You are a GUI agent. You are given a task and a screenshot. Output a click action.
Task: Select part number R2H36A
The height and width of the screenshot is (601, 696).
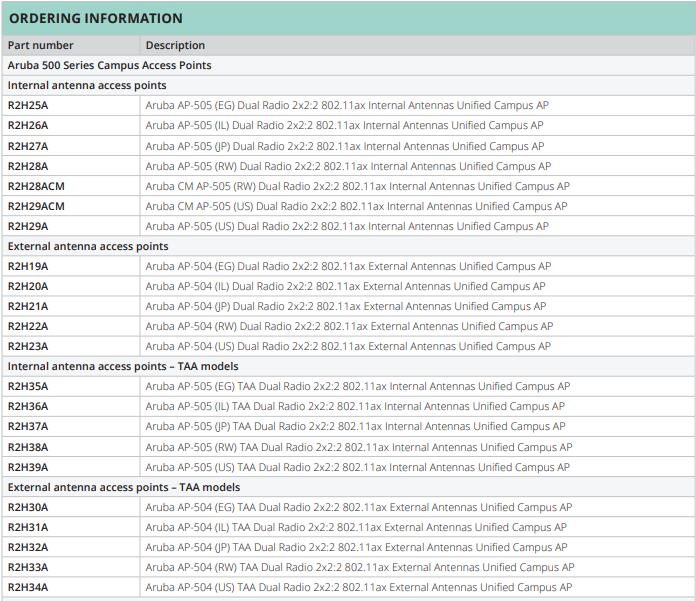28,407
